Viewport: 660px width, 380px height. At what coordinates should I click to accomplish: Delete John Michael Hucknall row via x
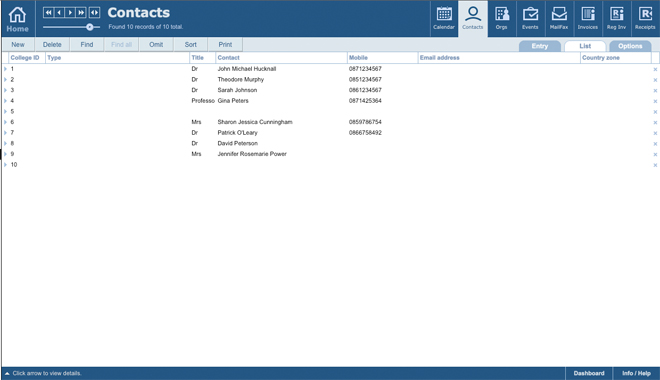(x=655, y=69)
